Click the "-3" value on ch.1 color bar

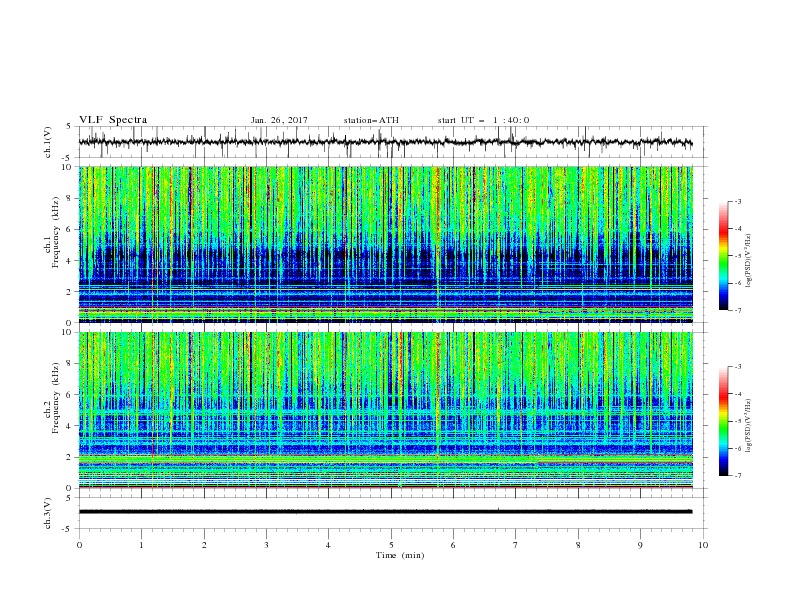point(737,201)
